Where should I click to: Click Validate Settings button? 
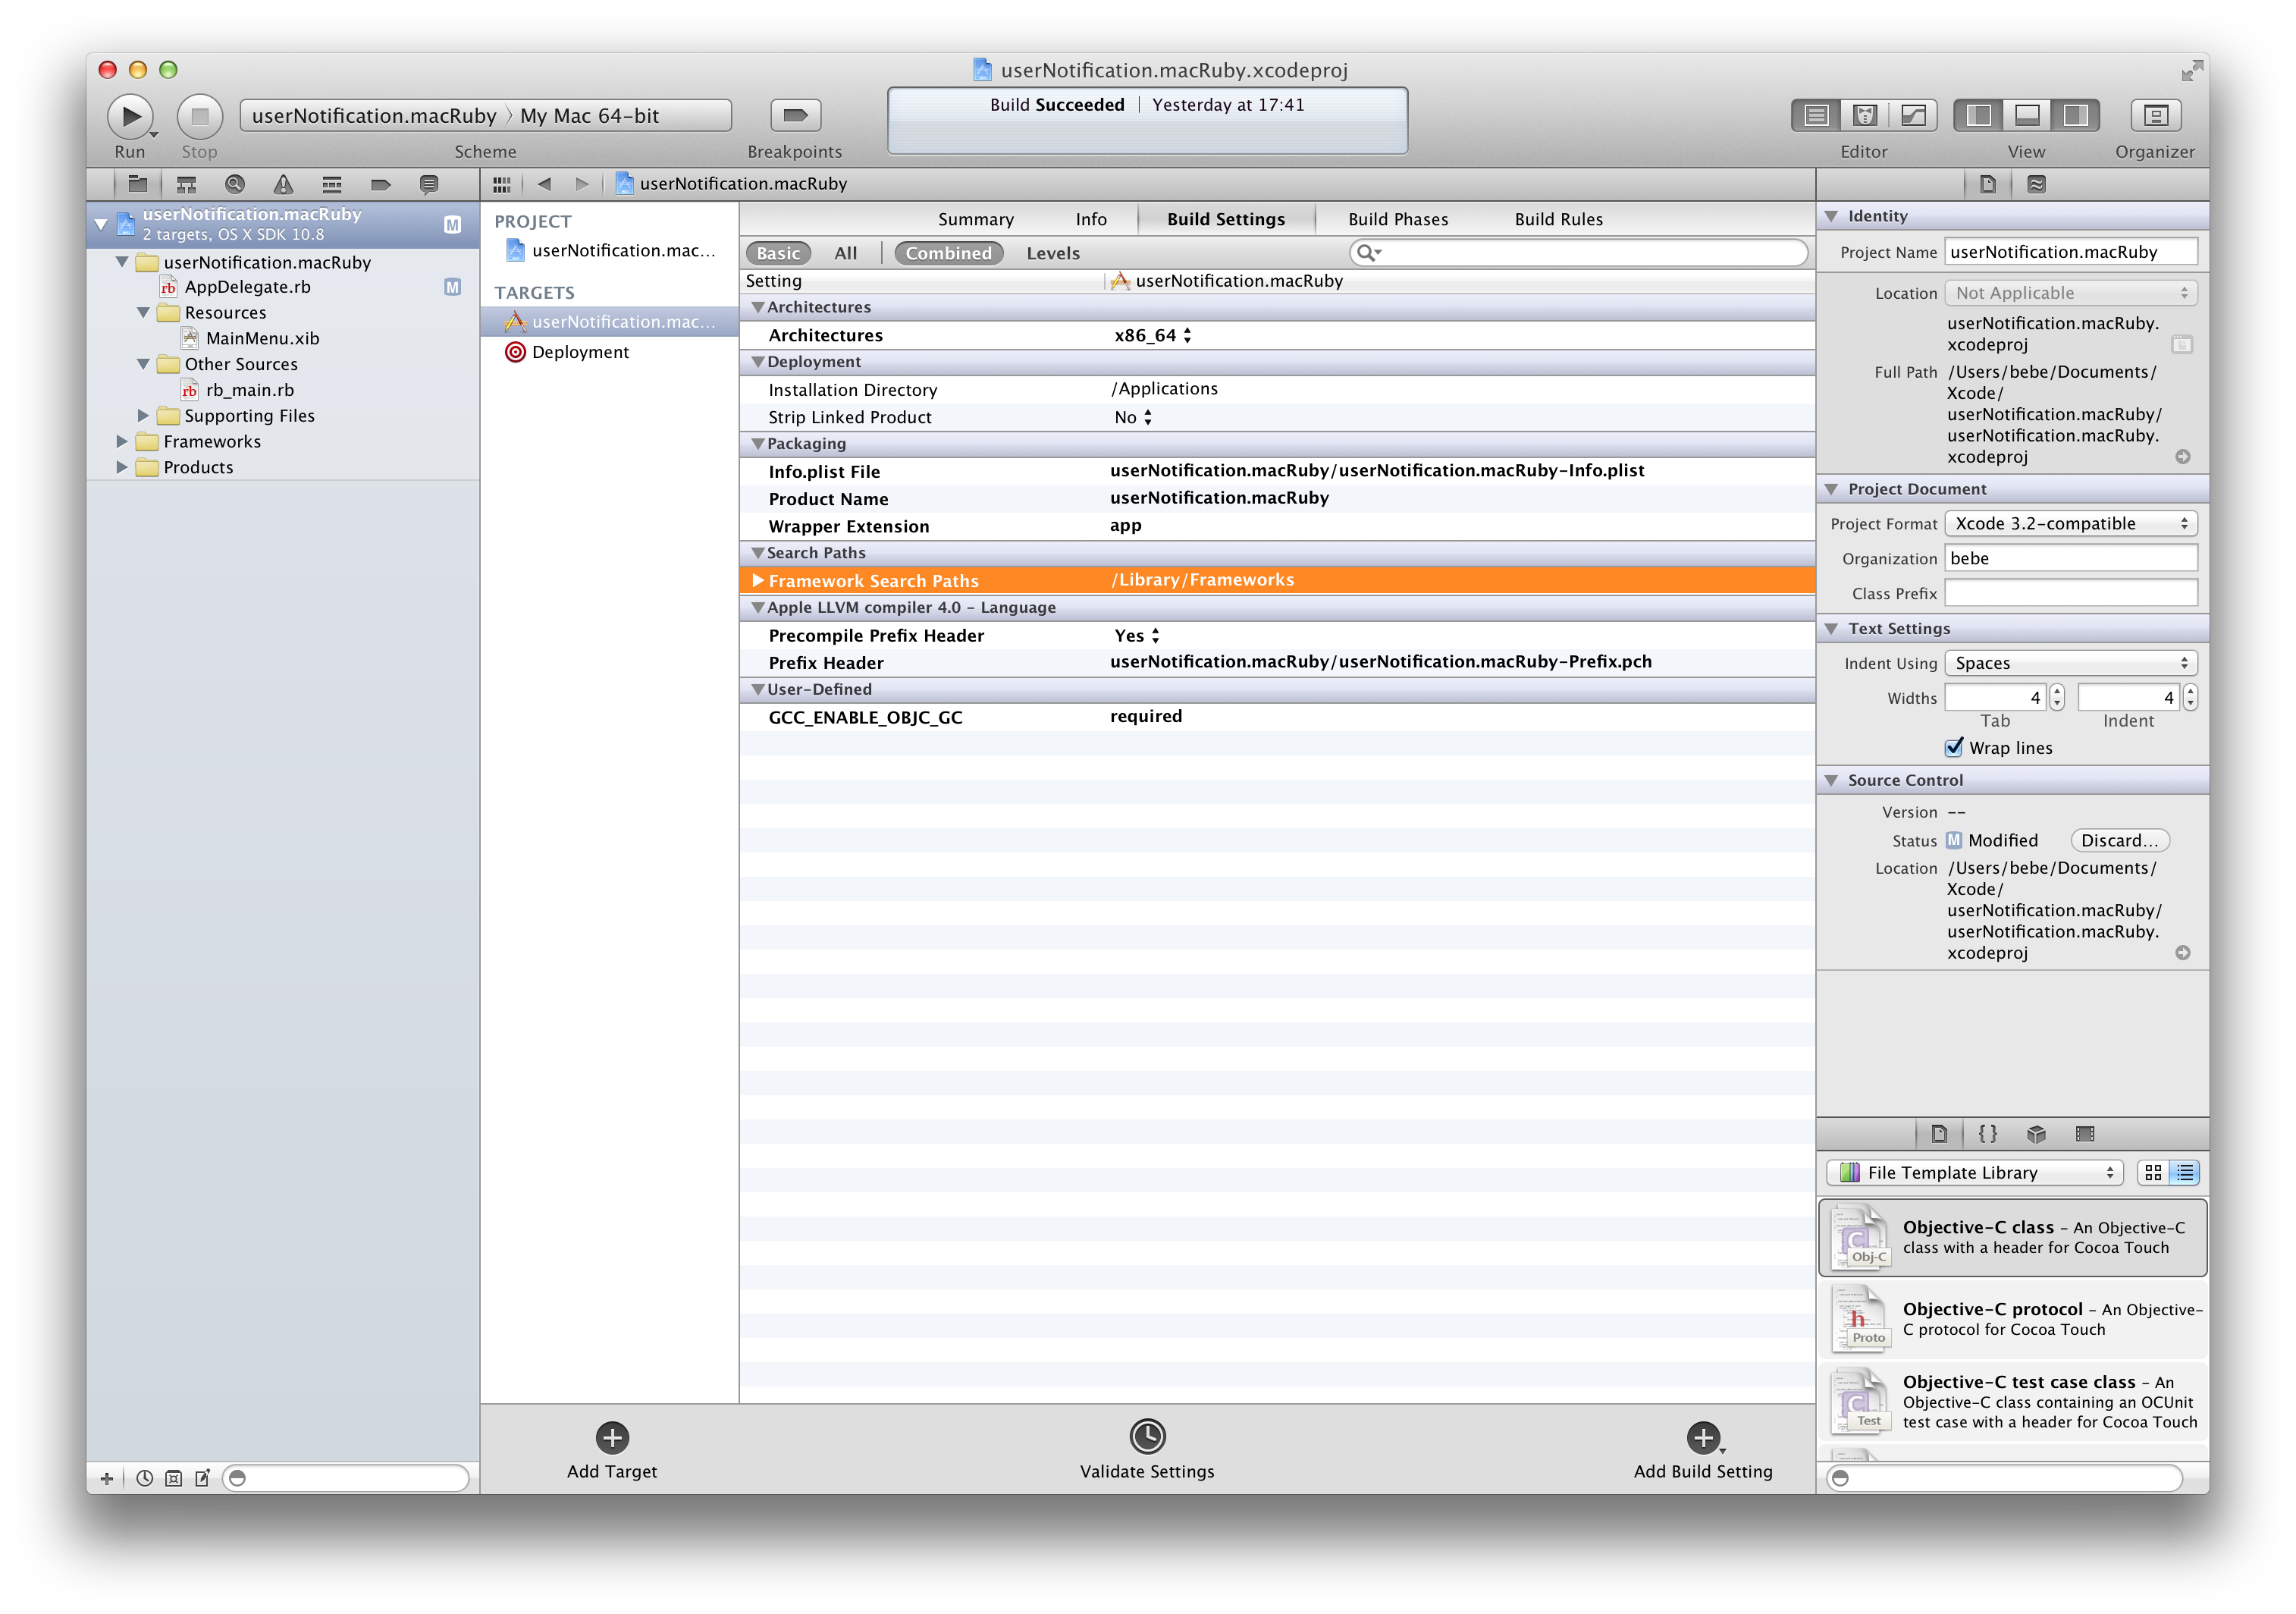pyautogui.click(x=1147, y=1450)
